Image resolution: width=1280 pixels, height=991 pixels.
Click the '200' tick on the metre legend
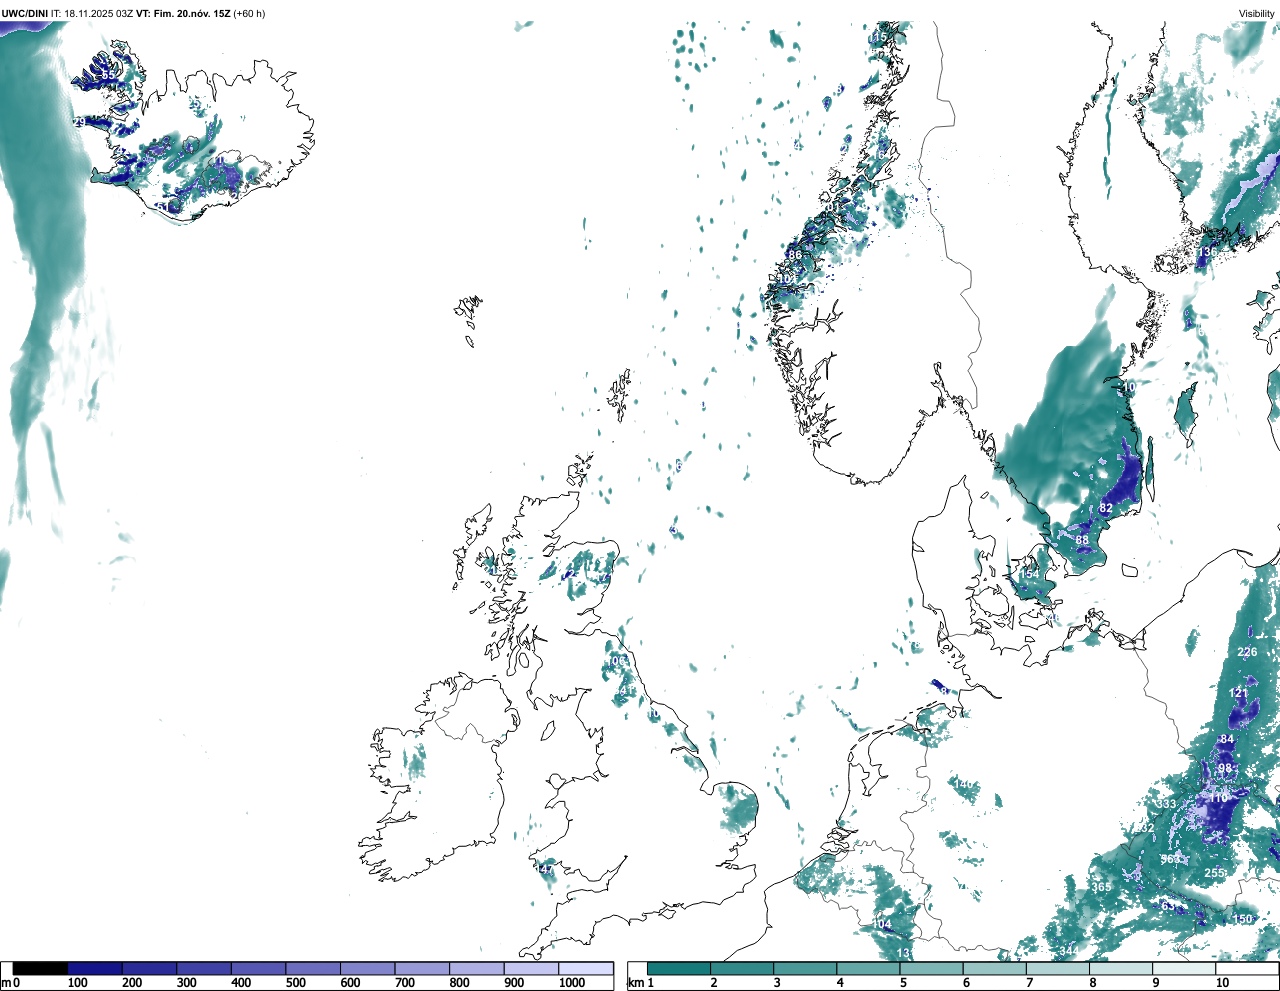pos(132,983)
